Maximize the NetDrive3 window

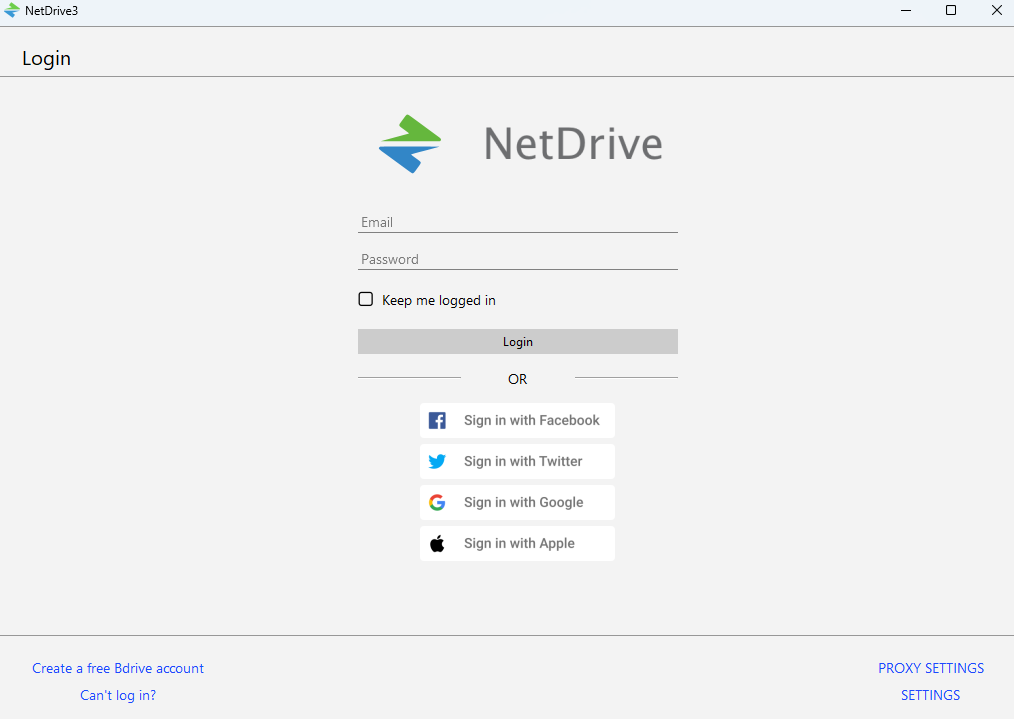pos(951,11)
